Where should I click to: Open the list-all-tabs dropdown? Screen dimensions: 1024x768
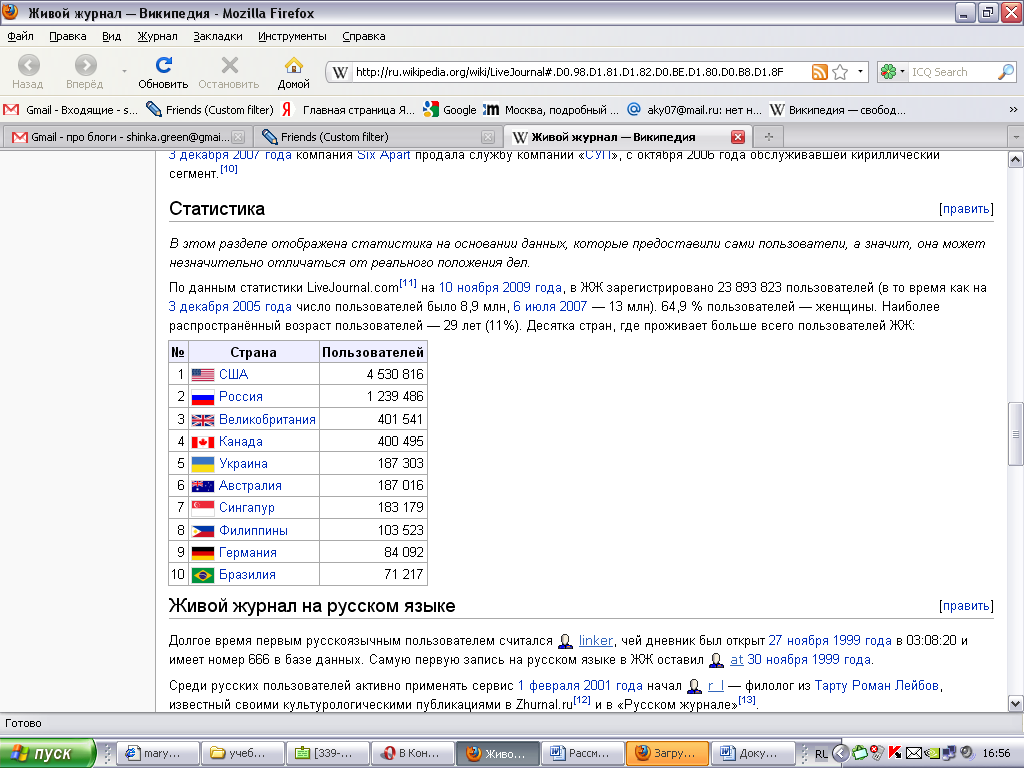pos(1016,137)
